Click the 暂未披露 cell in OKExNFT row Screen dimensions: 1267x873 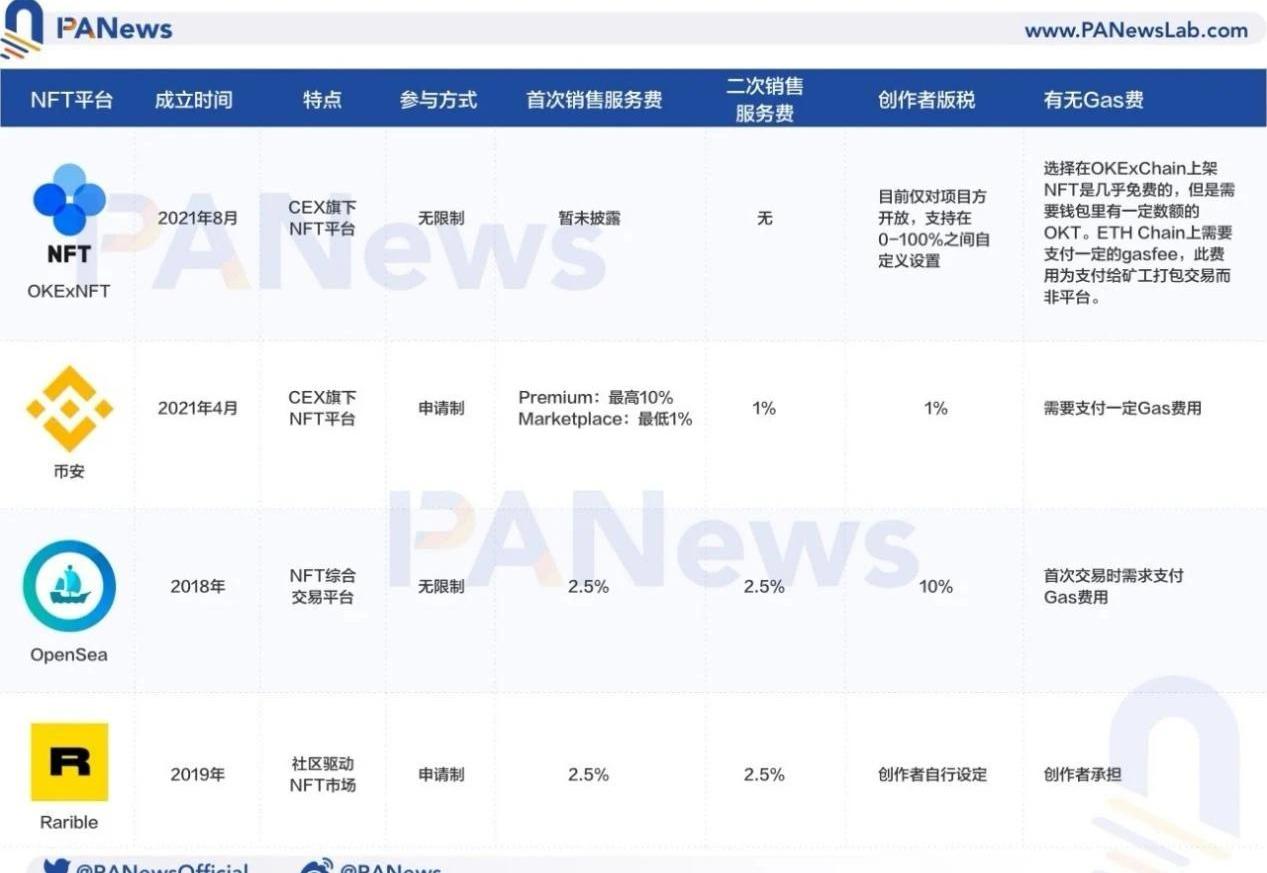click(589, 217)
